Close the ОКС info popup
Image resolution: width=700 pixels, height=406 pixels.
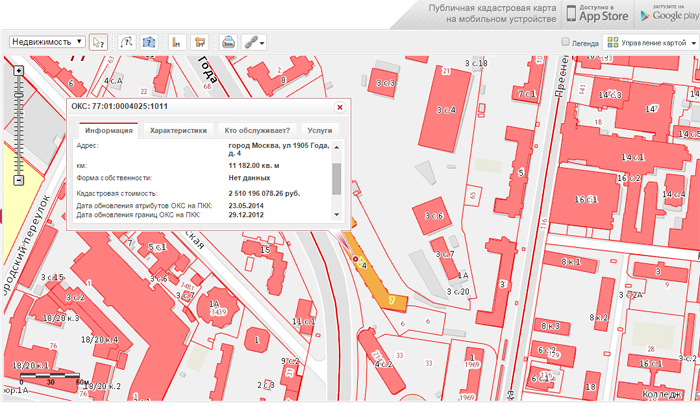click(339, 107)
